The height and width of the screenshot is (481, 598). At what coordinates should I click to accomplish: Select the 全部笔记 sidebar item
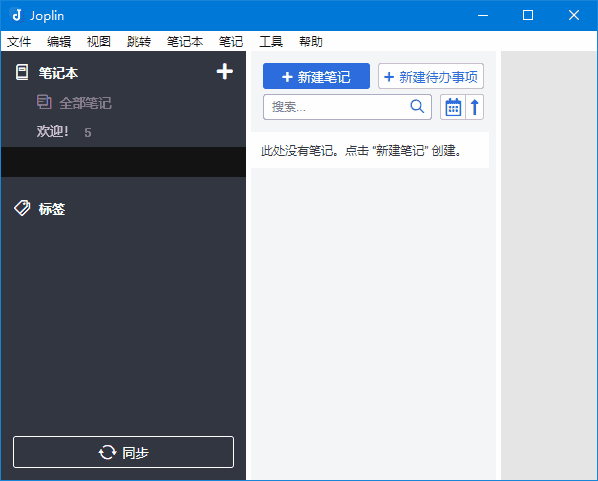click(124, 103)
